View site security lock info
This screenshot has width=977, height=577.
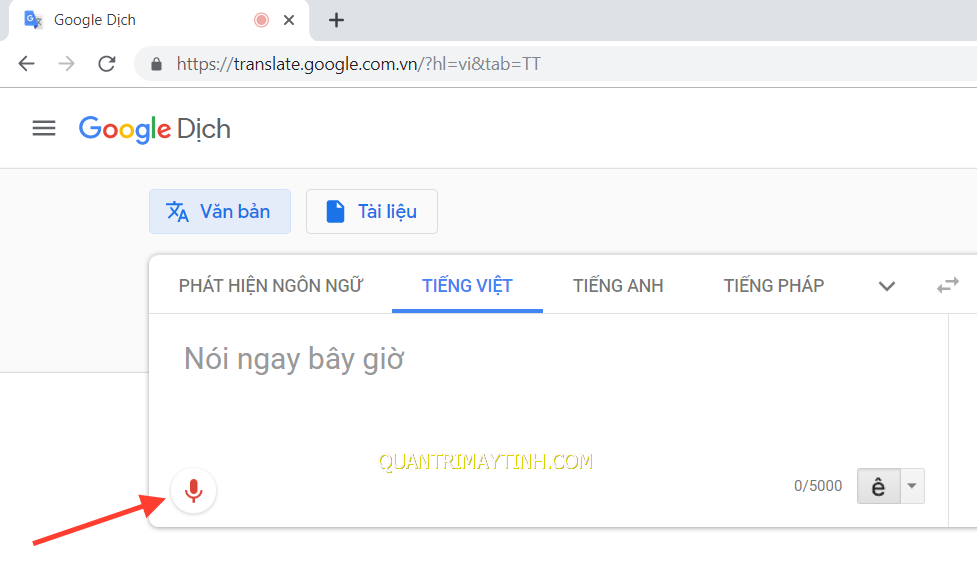coord(156,64)
